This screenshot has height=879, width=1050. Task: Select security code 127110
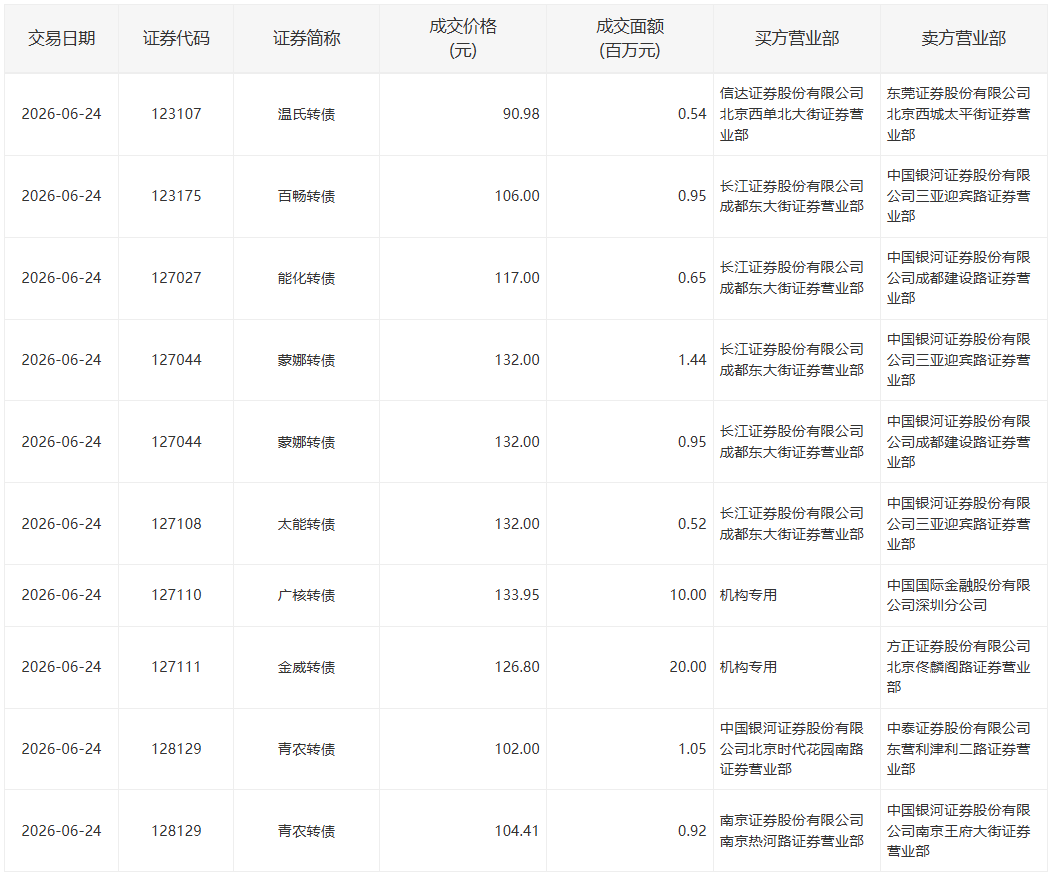pyautogui.click(x=176, y=595)
